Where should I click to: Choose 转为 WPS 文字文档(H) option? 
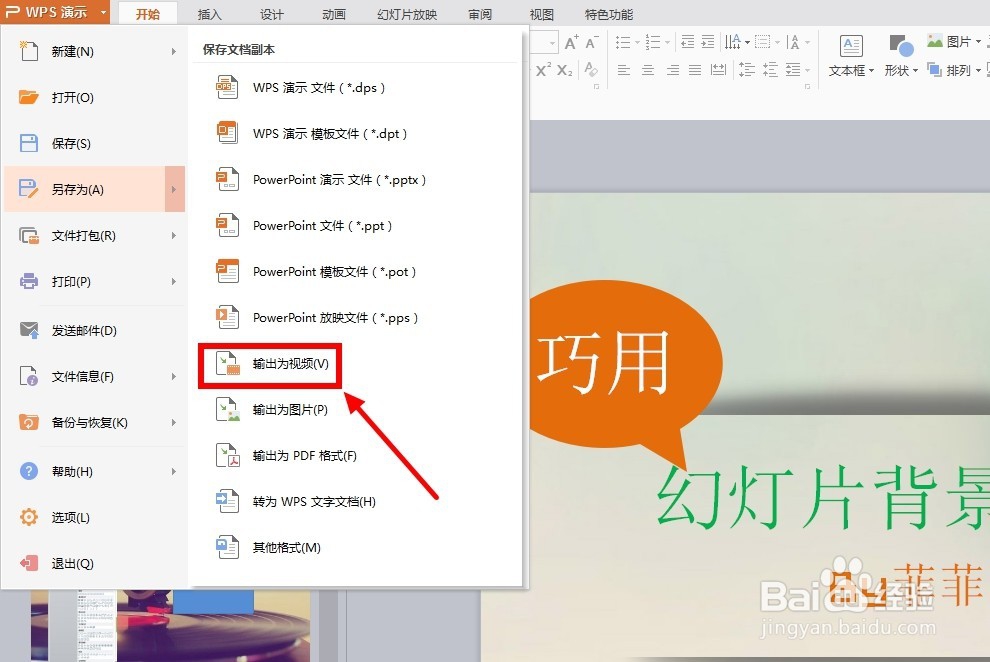357,502
